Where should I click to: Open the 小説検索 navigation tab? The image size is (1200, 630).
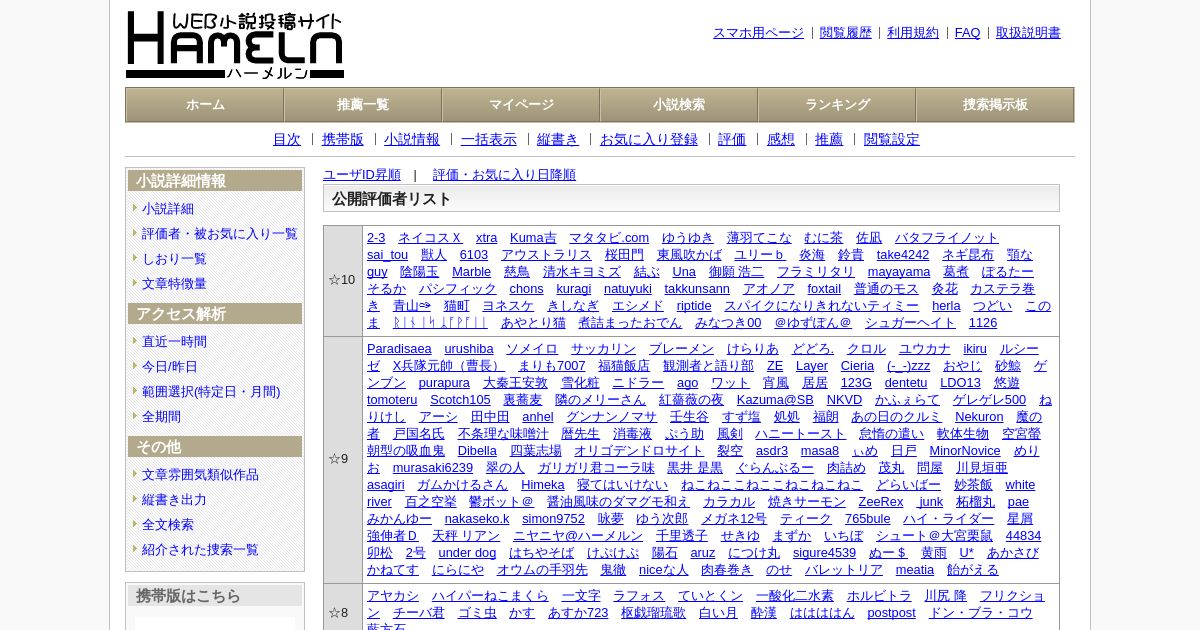coord(679,105)
